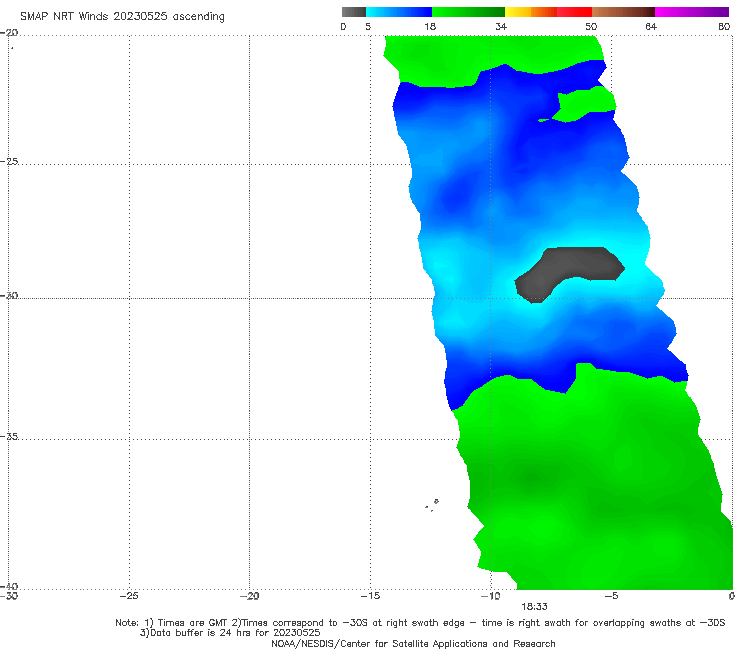
Task: Click the longitude axis label '-15'
Action: [x=370, y=596]
